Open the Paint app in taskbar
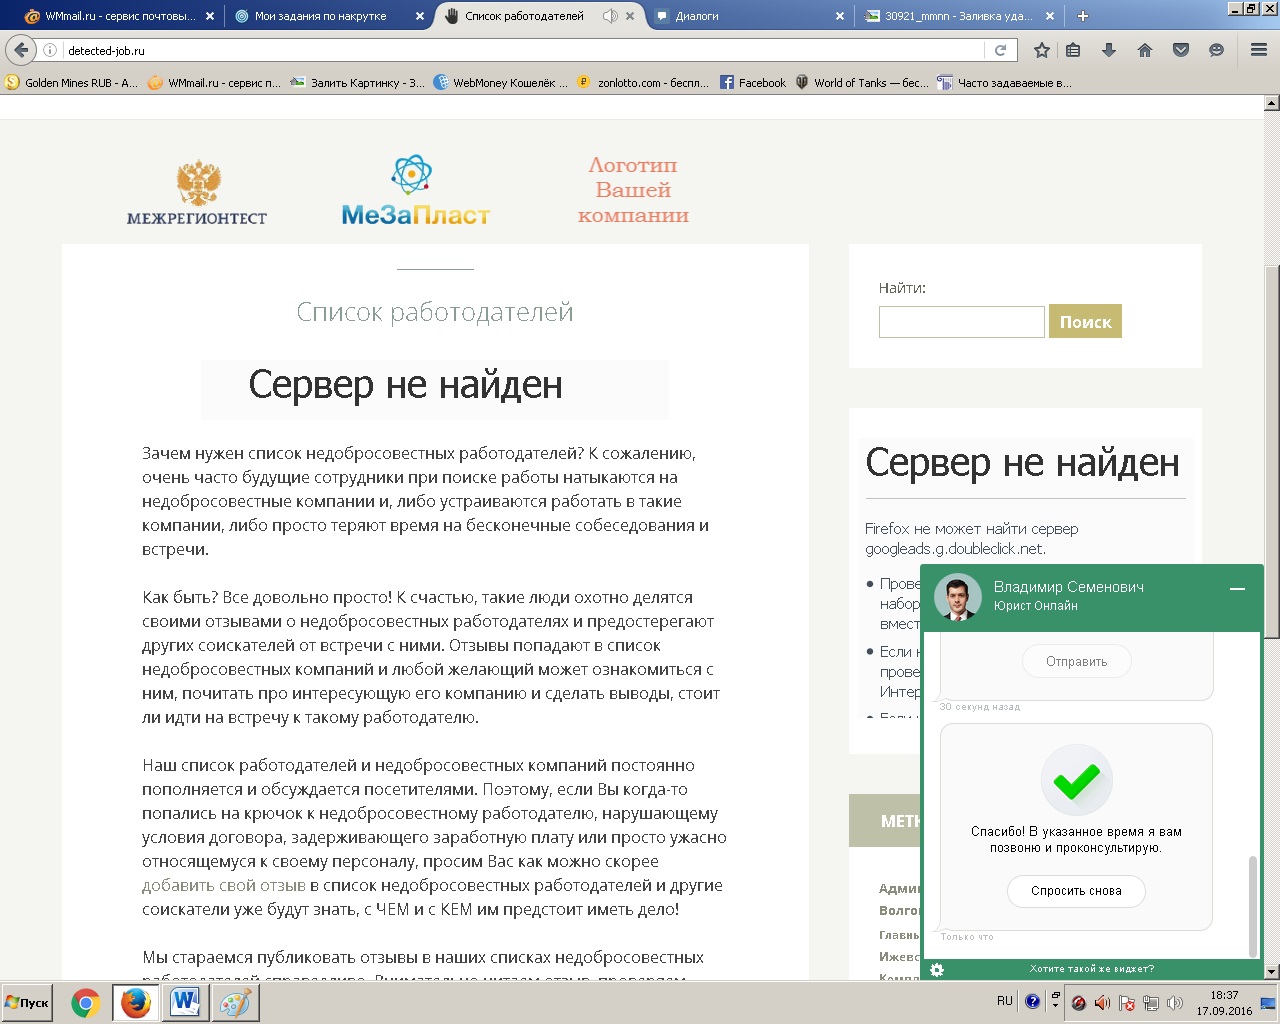The width and height of the screenshot is (1280, 1024). [235, 1003]
